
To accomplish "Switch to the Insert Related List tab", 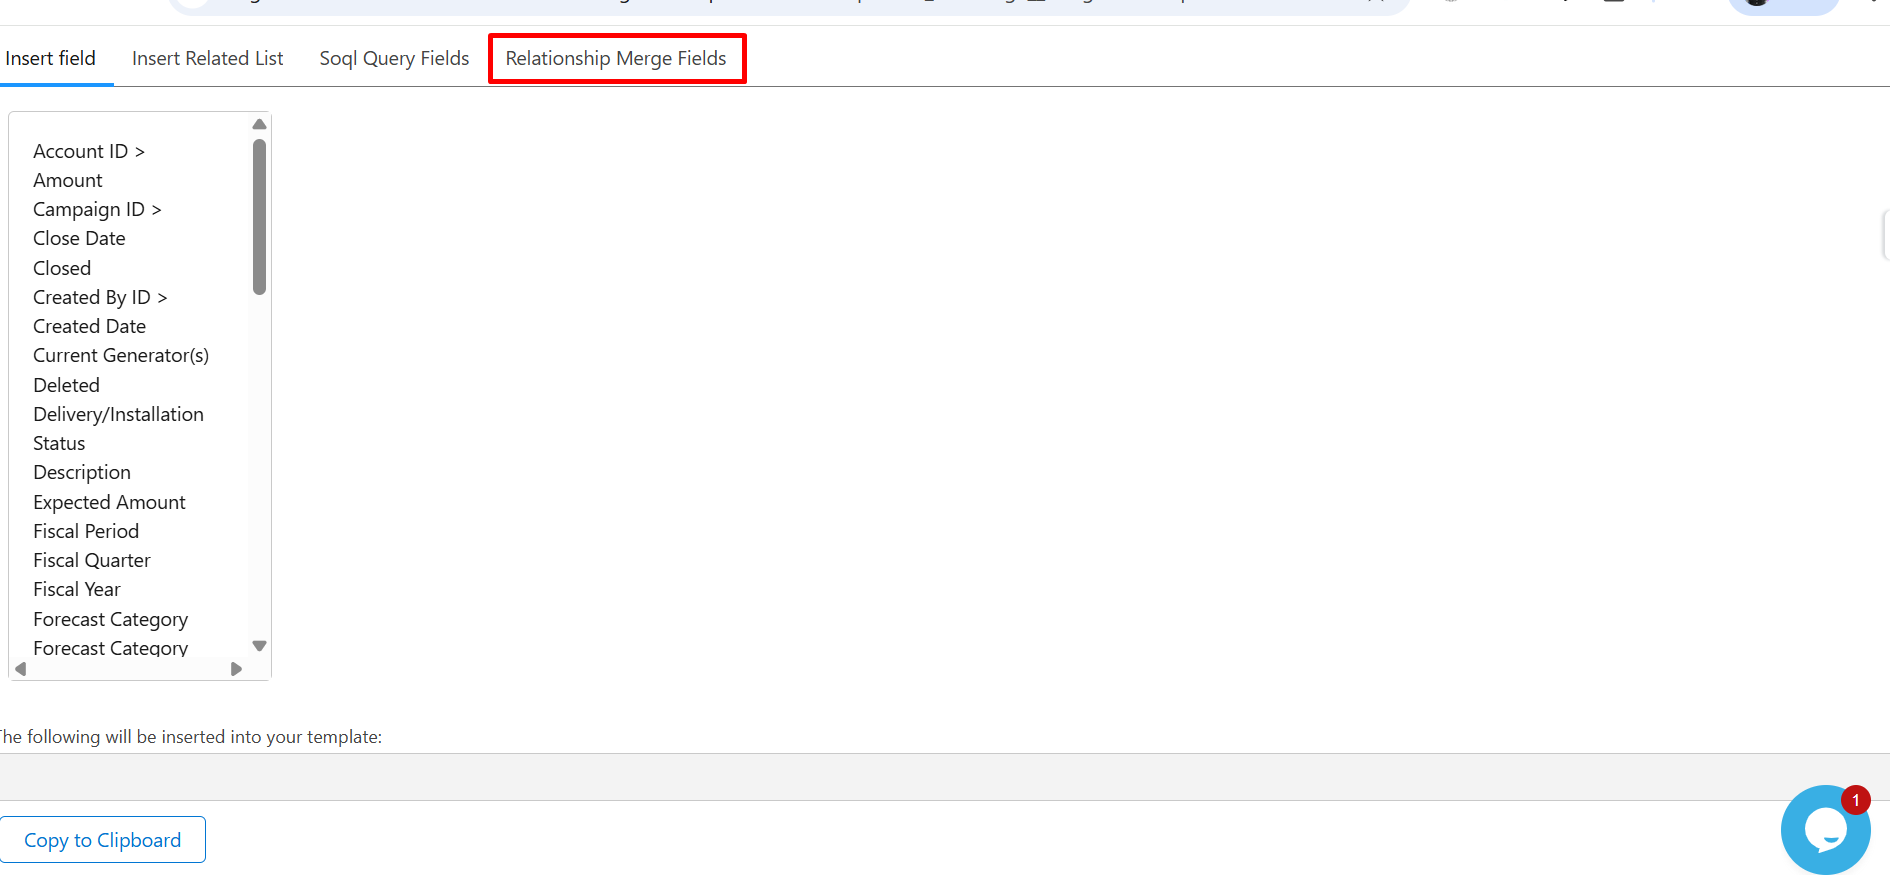I will pyautogui.click(x=207, y=58).
